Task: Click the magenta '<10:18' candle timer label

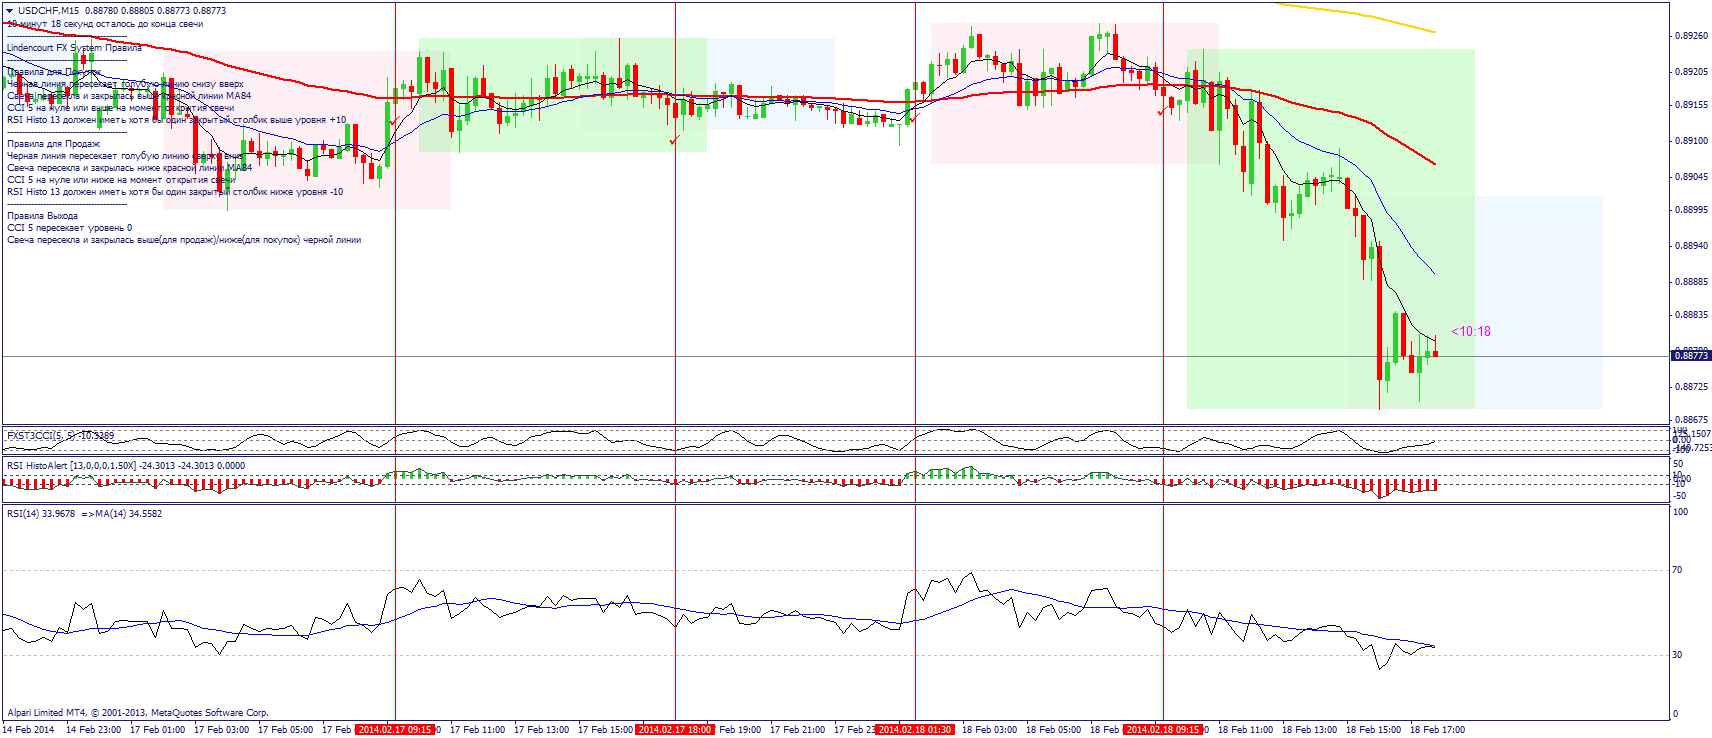Action: (x=1471, y=332)
